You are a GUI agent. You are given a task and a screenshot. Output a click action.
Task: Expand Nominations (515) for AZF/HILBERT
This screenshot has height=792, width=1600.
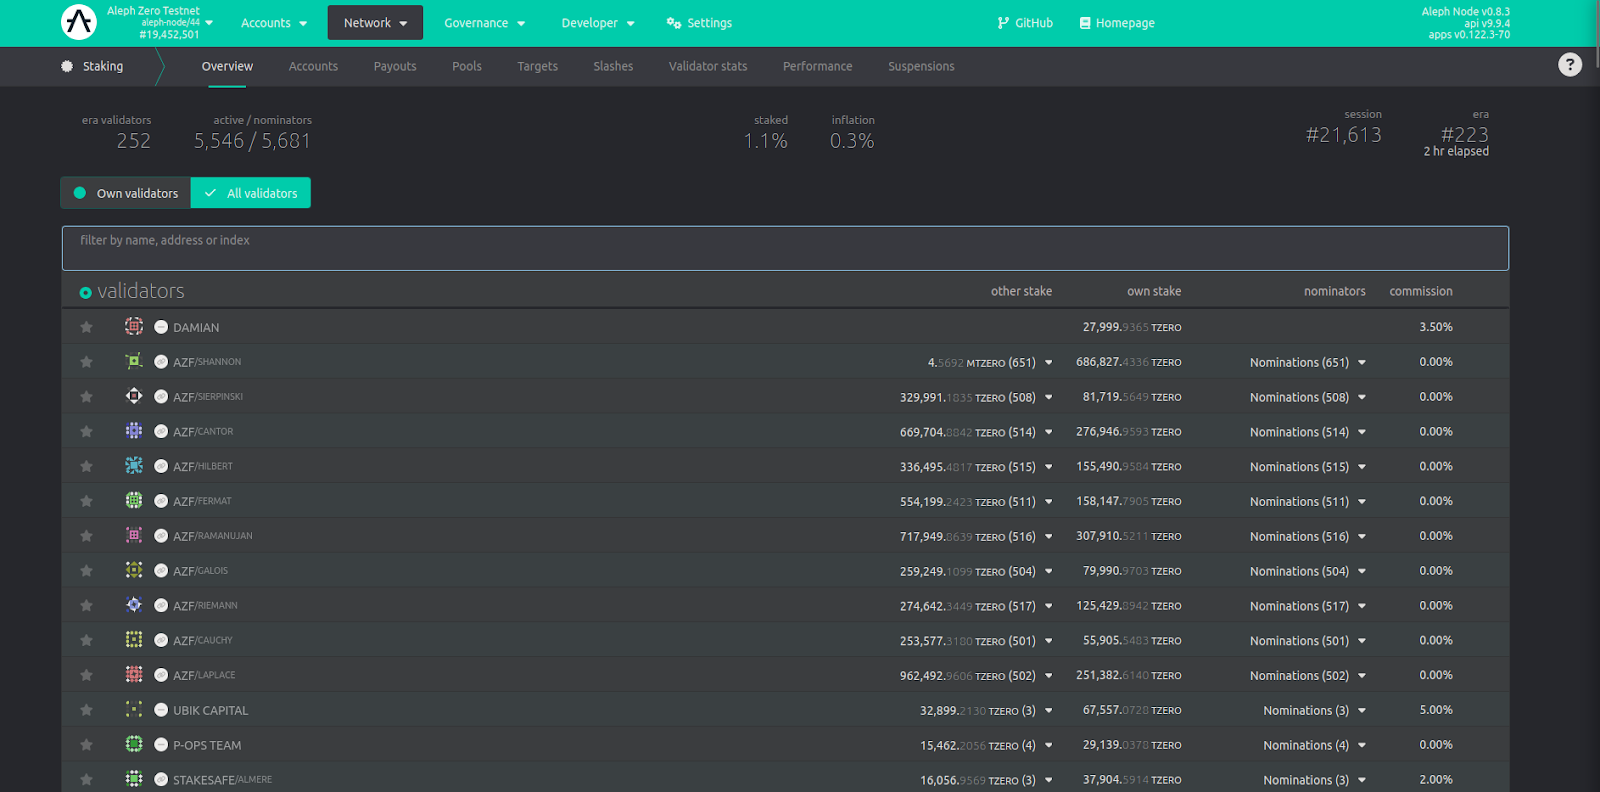[x=1308, y=467]
